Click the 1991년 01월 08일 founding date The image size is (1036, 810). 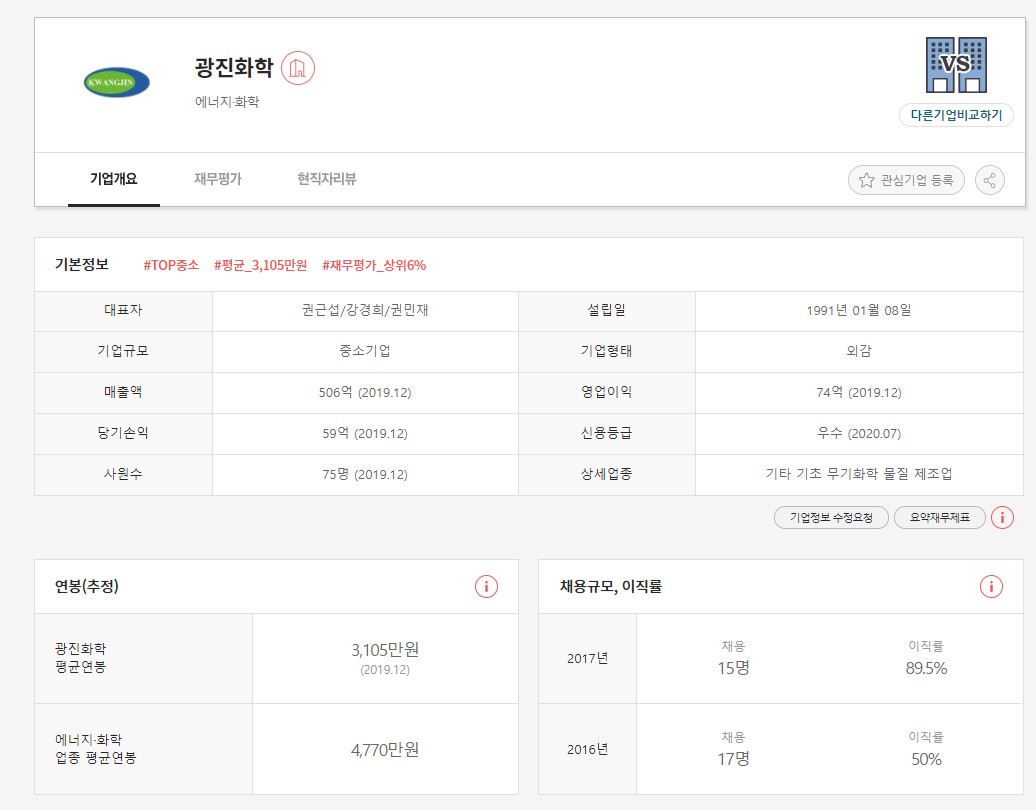pyautogui.click(x=859, y=311)
